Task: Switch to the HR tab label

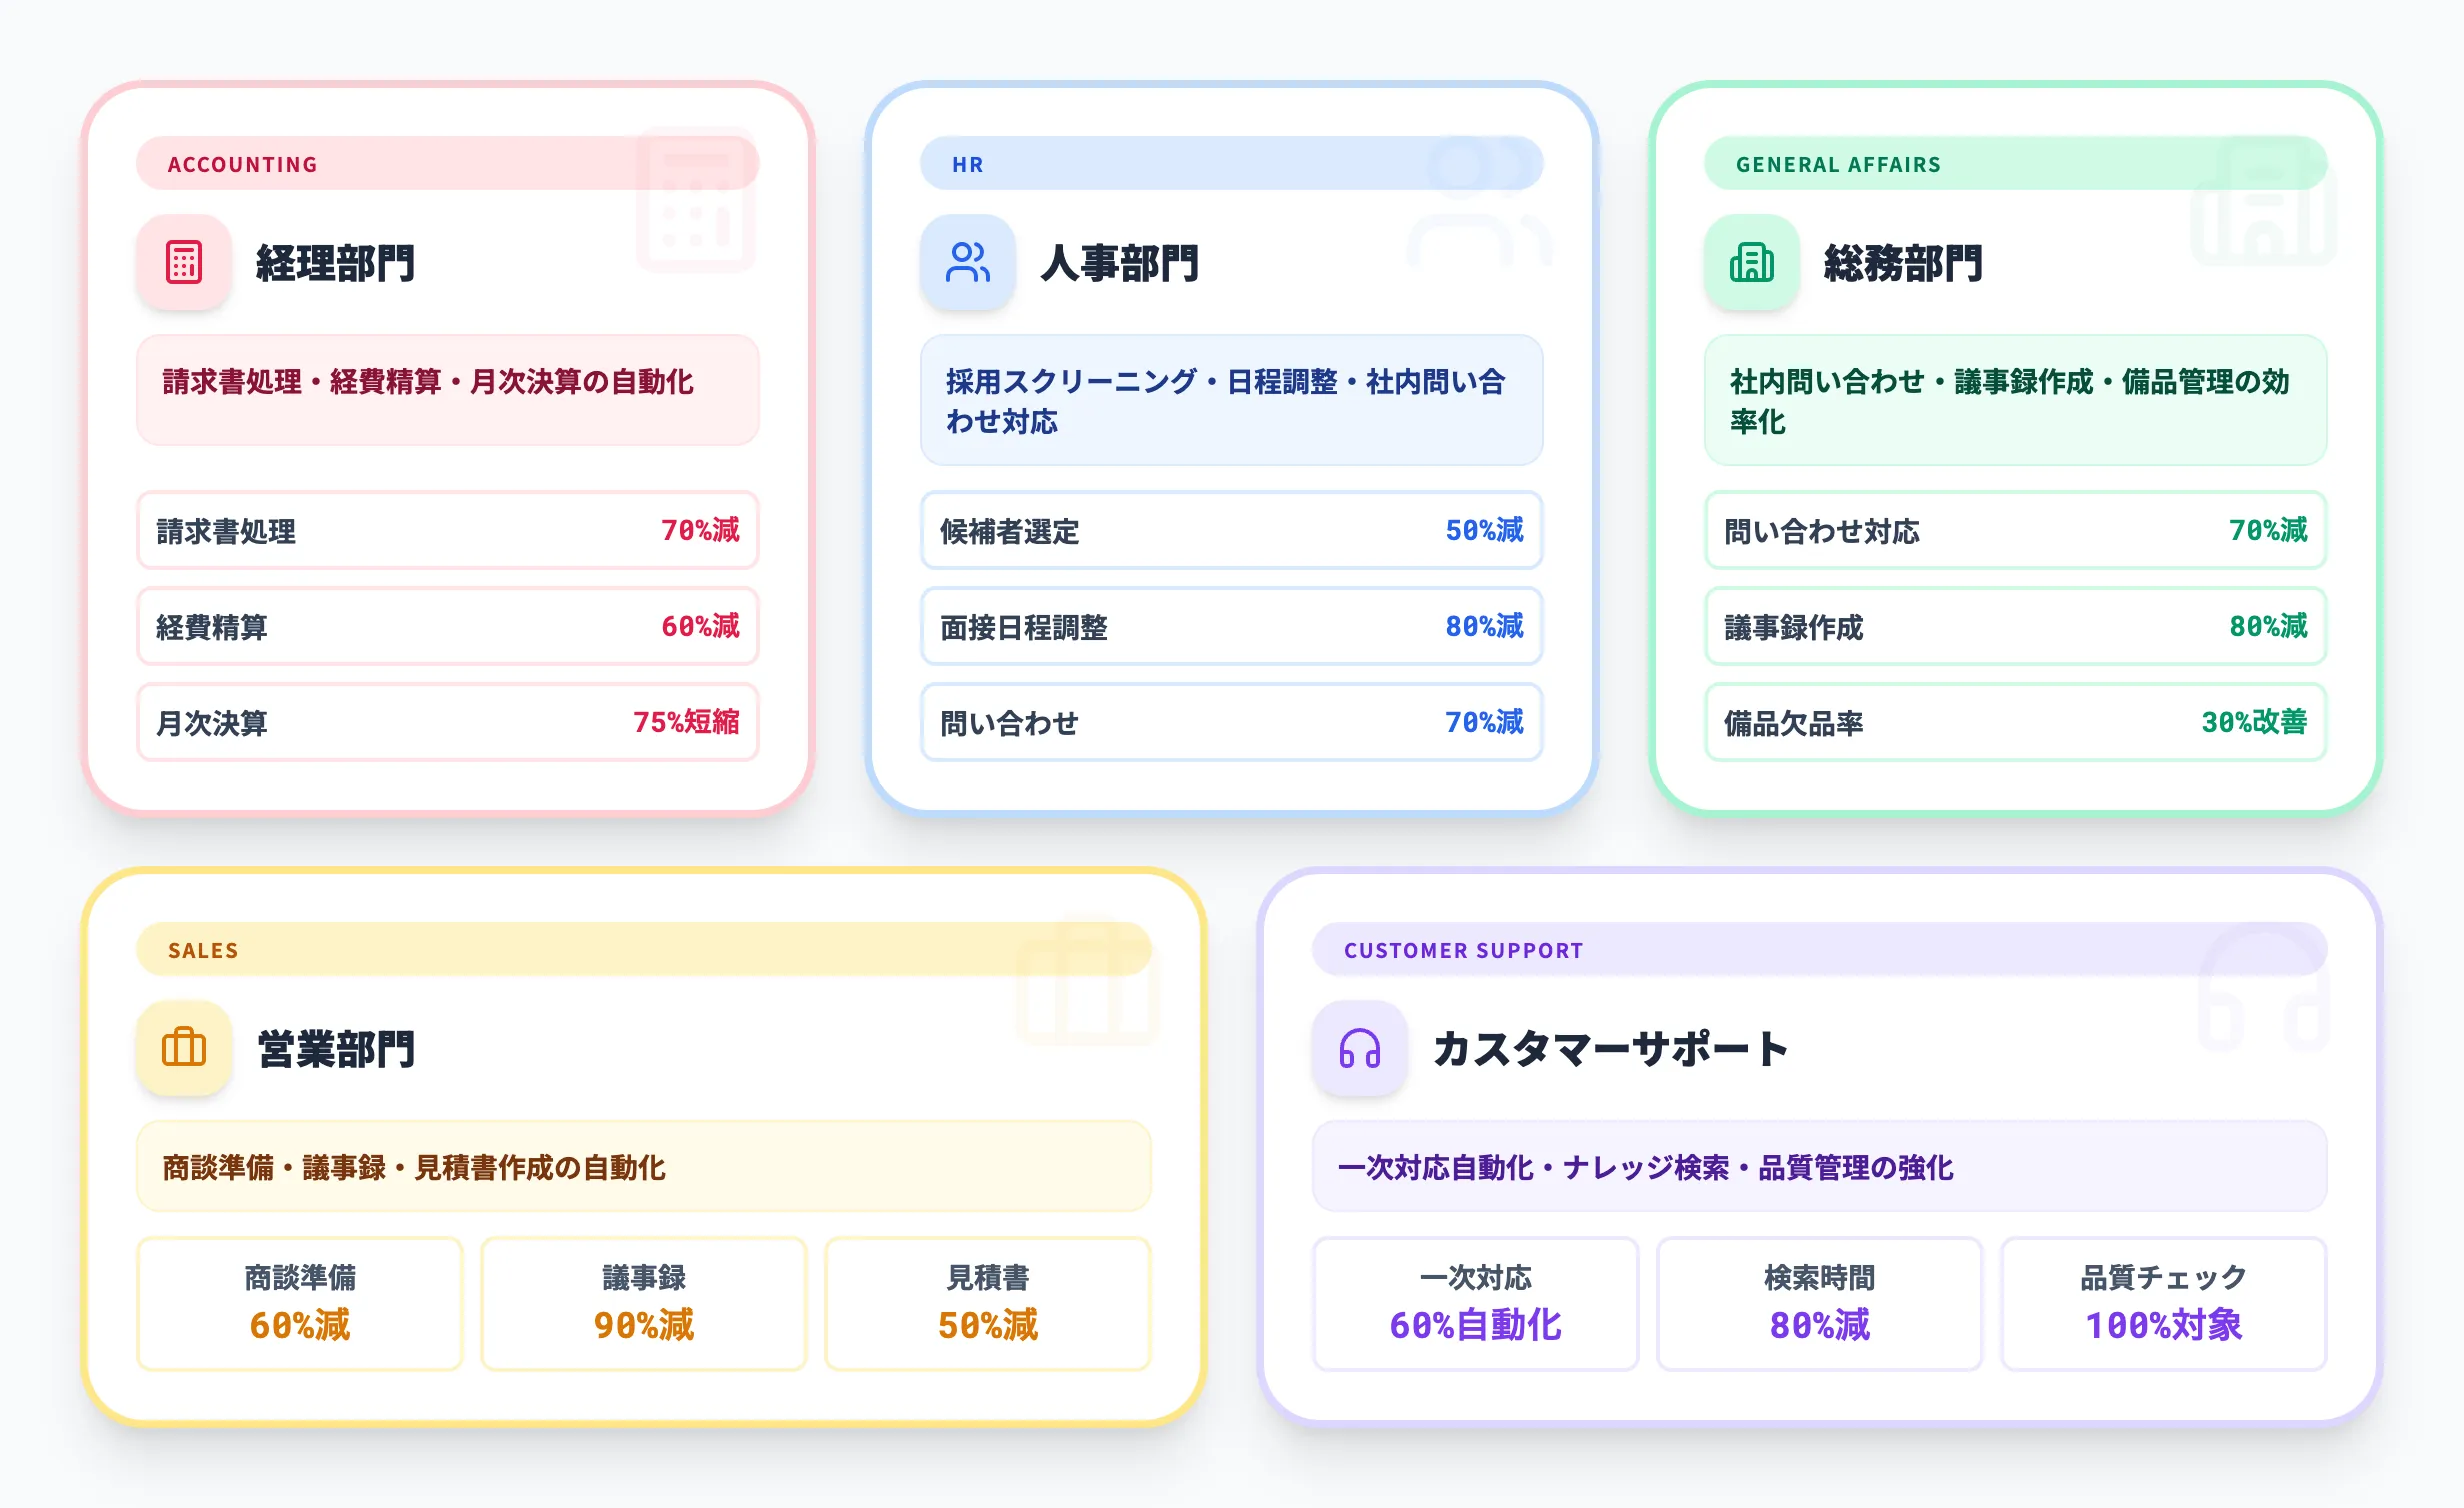Action: tap(966, 164)
